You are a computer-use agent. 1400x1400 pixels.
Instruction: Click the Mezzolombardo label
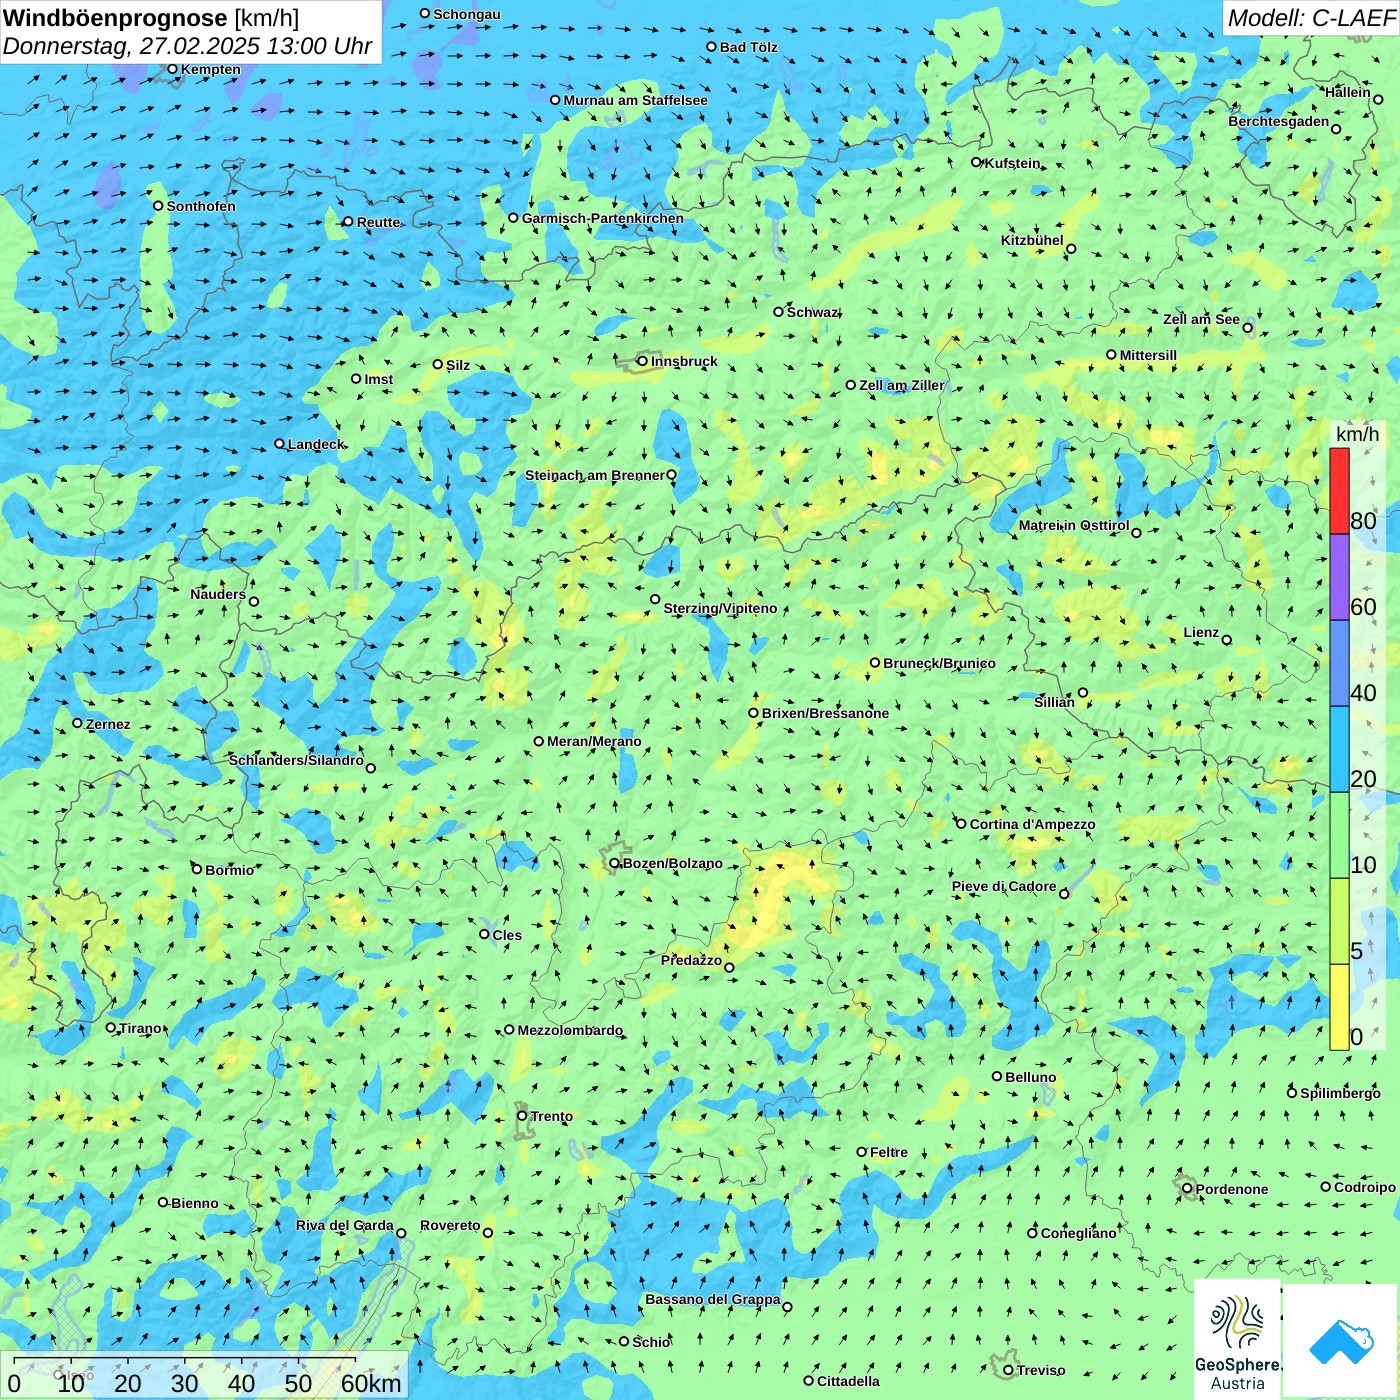(x=570, y=1030)
